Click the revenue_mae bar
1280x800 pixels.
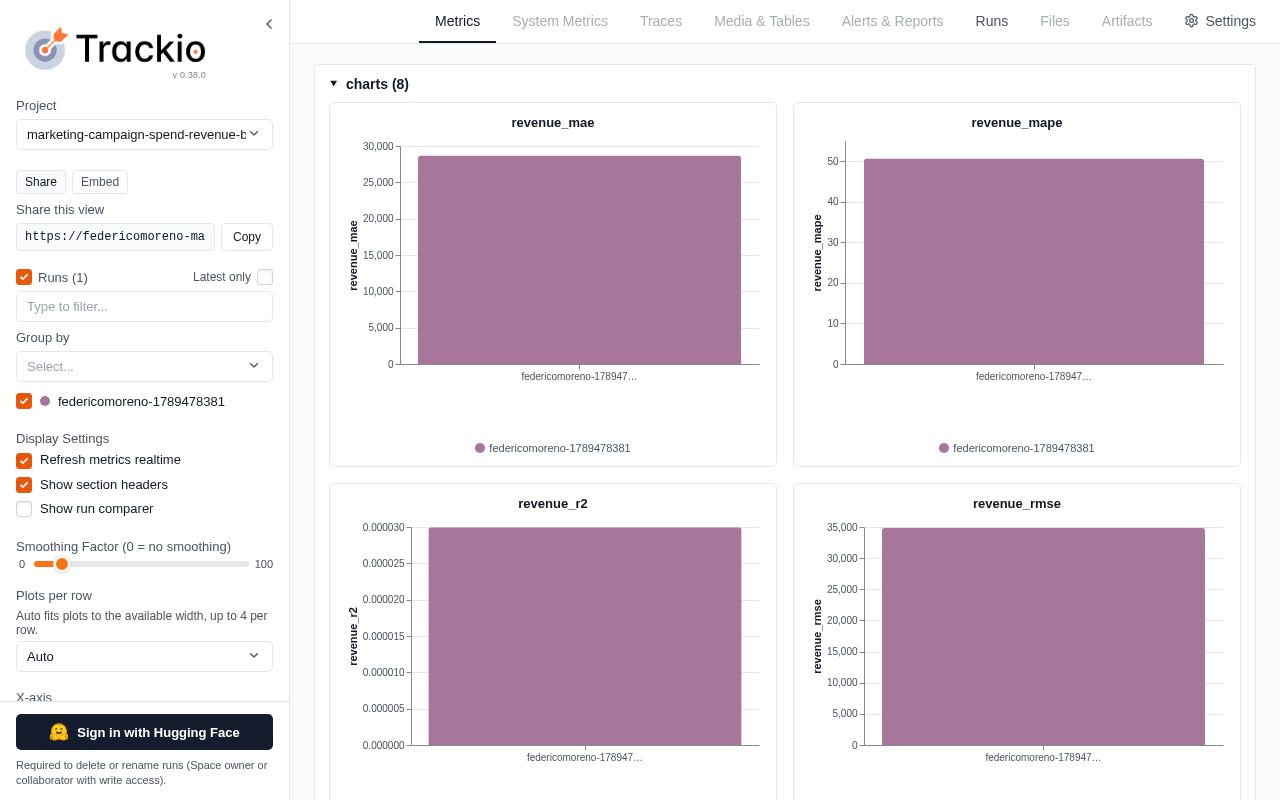pyautogui.click(x=579, y=260)
